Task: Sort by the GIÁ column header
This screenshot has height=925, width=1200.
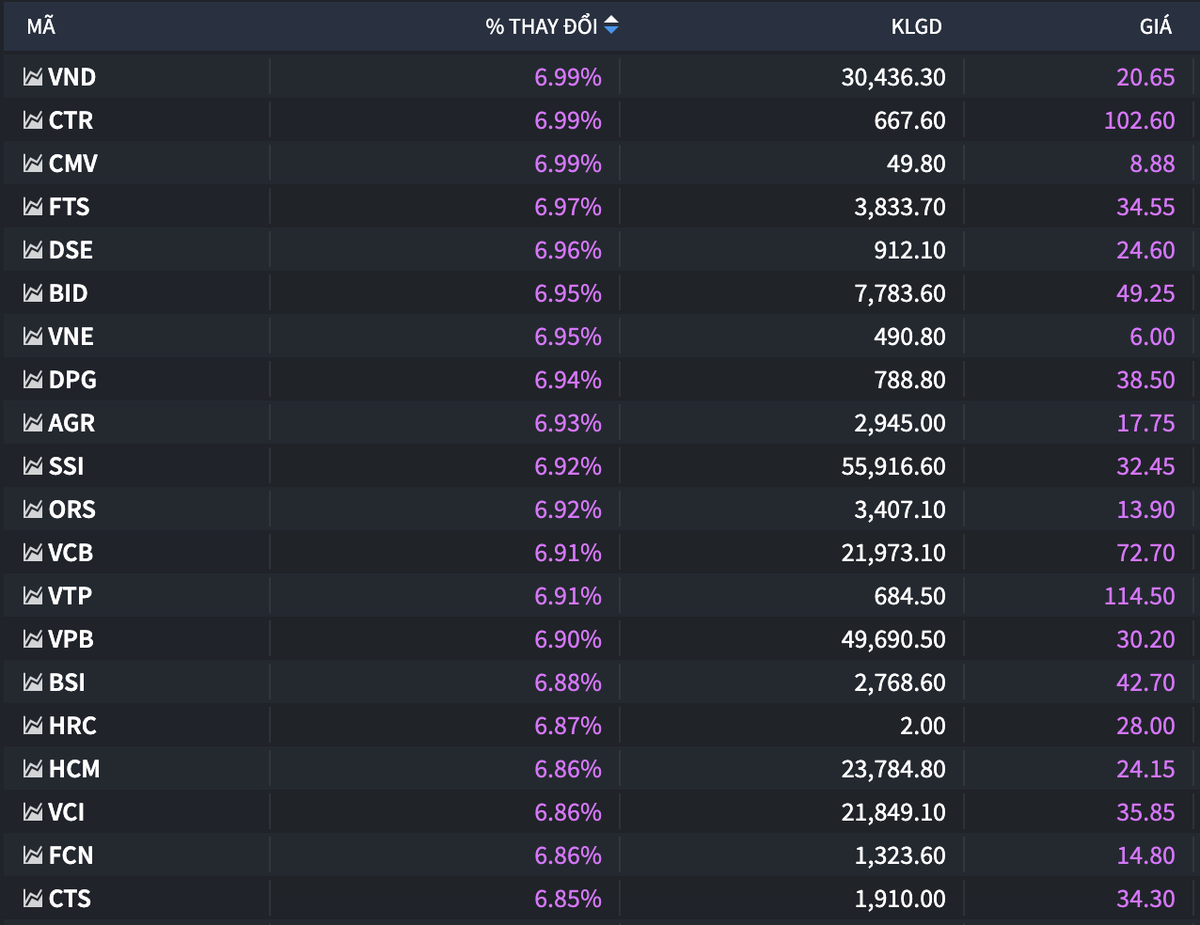Action: click(1155, 27)
